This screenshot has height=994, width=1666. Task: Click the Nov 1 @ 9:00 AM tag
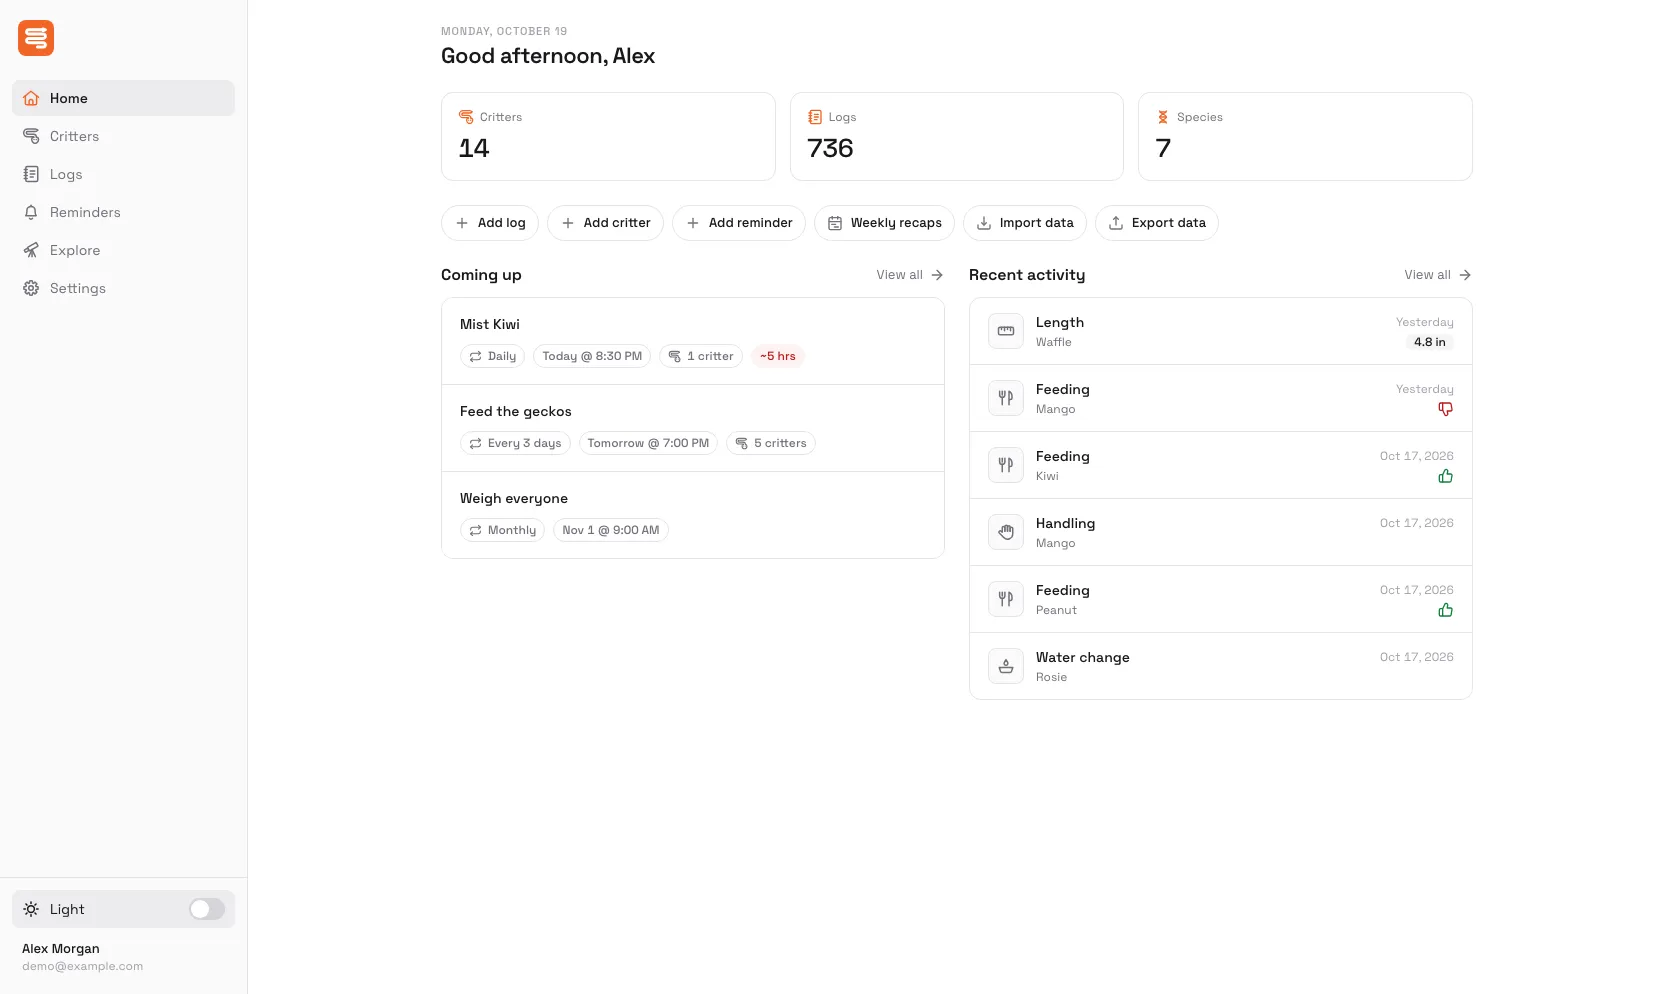coord(611,530)
